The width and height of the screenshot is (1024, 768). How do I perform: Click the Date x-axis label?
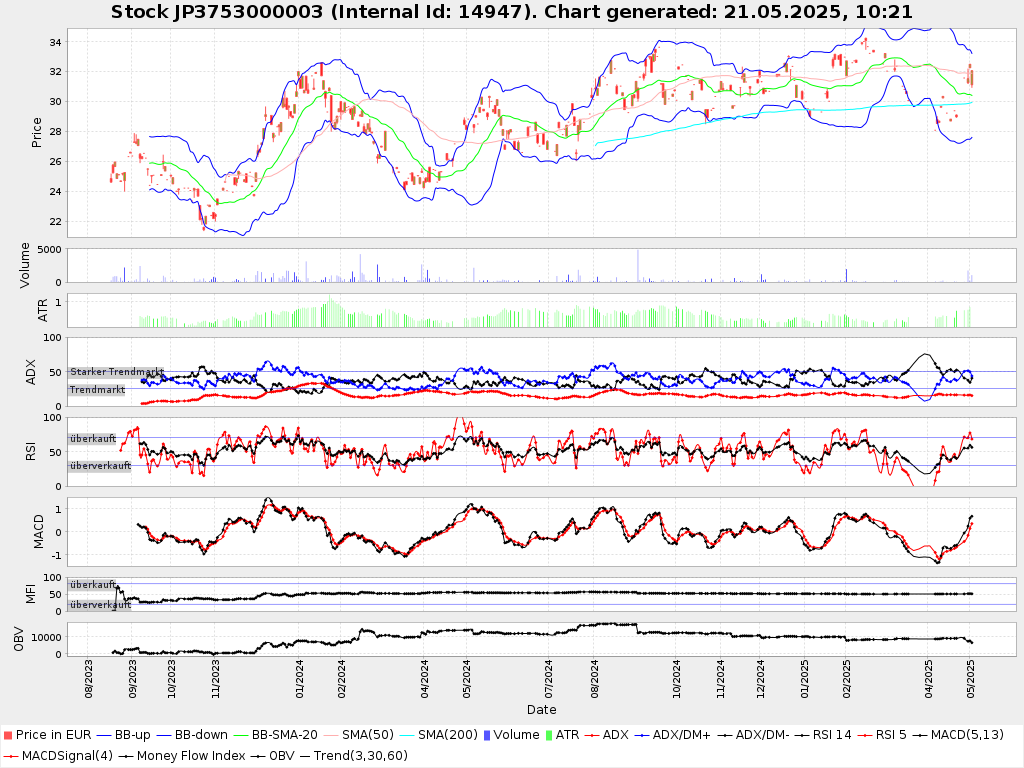(541, 709)
